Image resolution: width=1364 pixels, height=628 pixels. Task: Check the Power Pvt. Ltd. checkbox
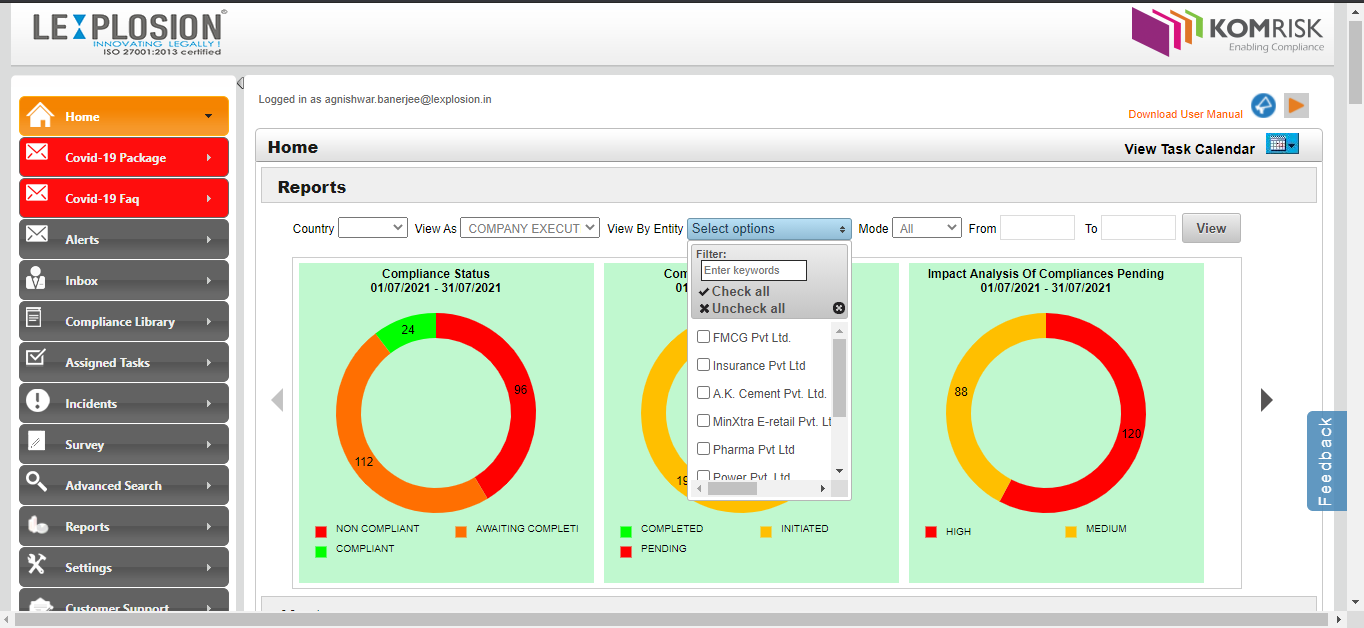pyautogui.click(x=704, y=476)
